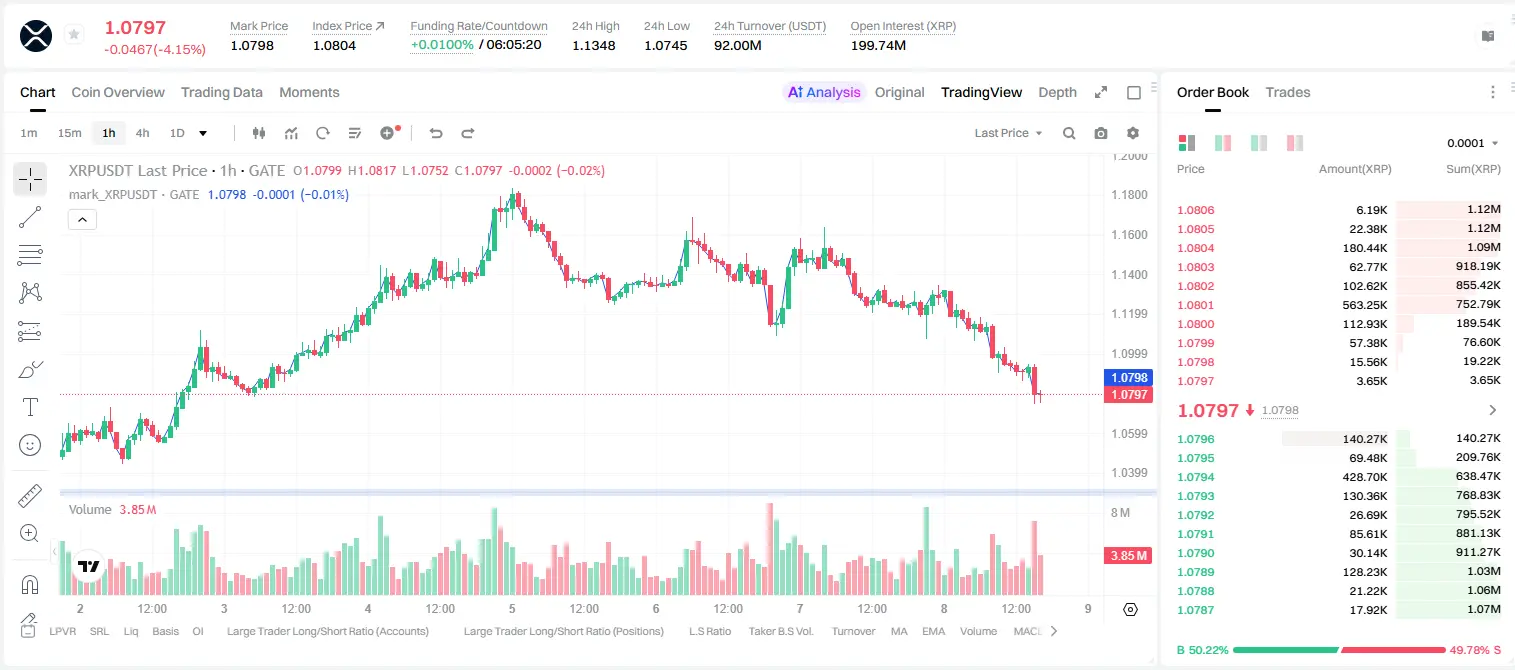
Task: Select the 4h timeframe
Action: [143, 133]
